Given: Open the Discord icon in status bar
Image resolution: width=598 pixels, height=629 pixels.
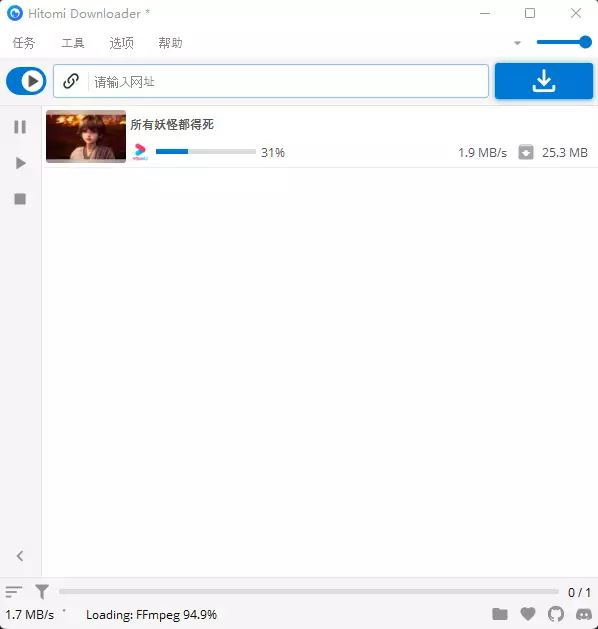Looking at the screenshot, I should [584, 614].
